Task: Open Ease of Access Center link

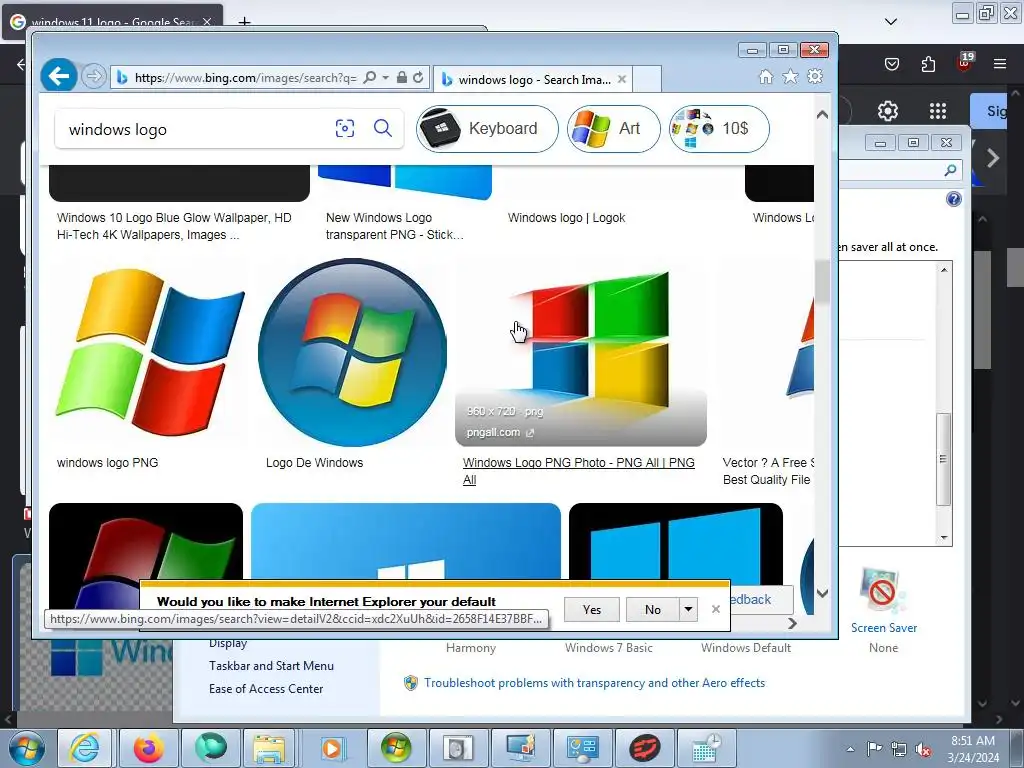Action: [x=266, y=688]
